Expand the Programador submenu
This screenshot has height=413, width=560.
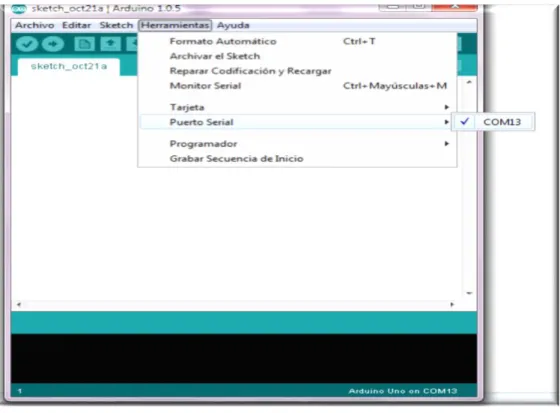coord(297,144)
